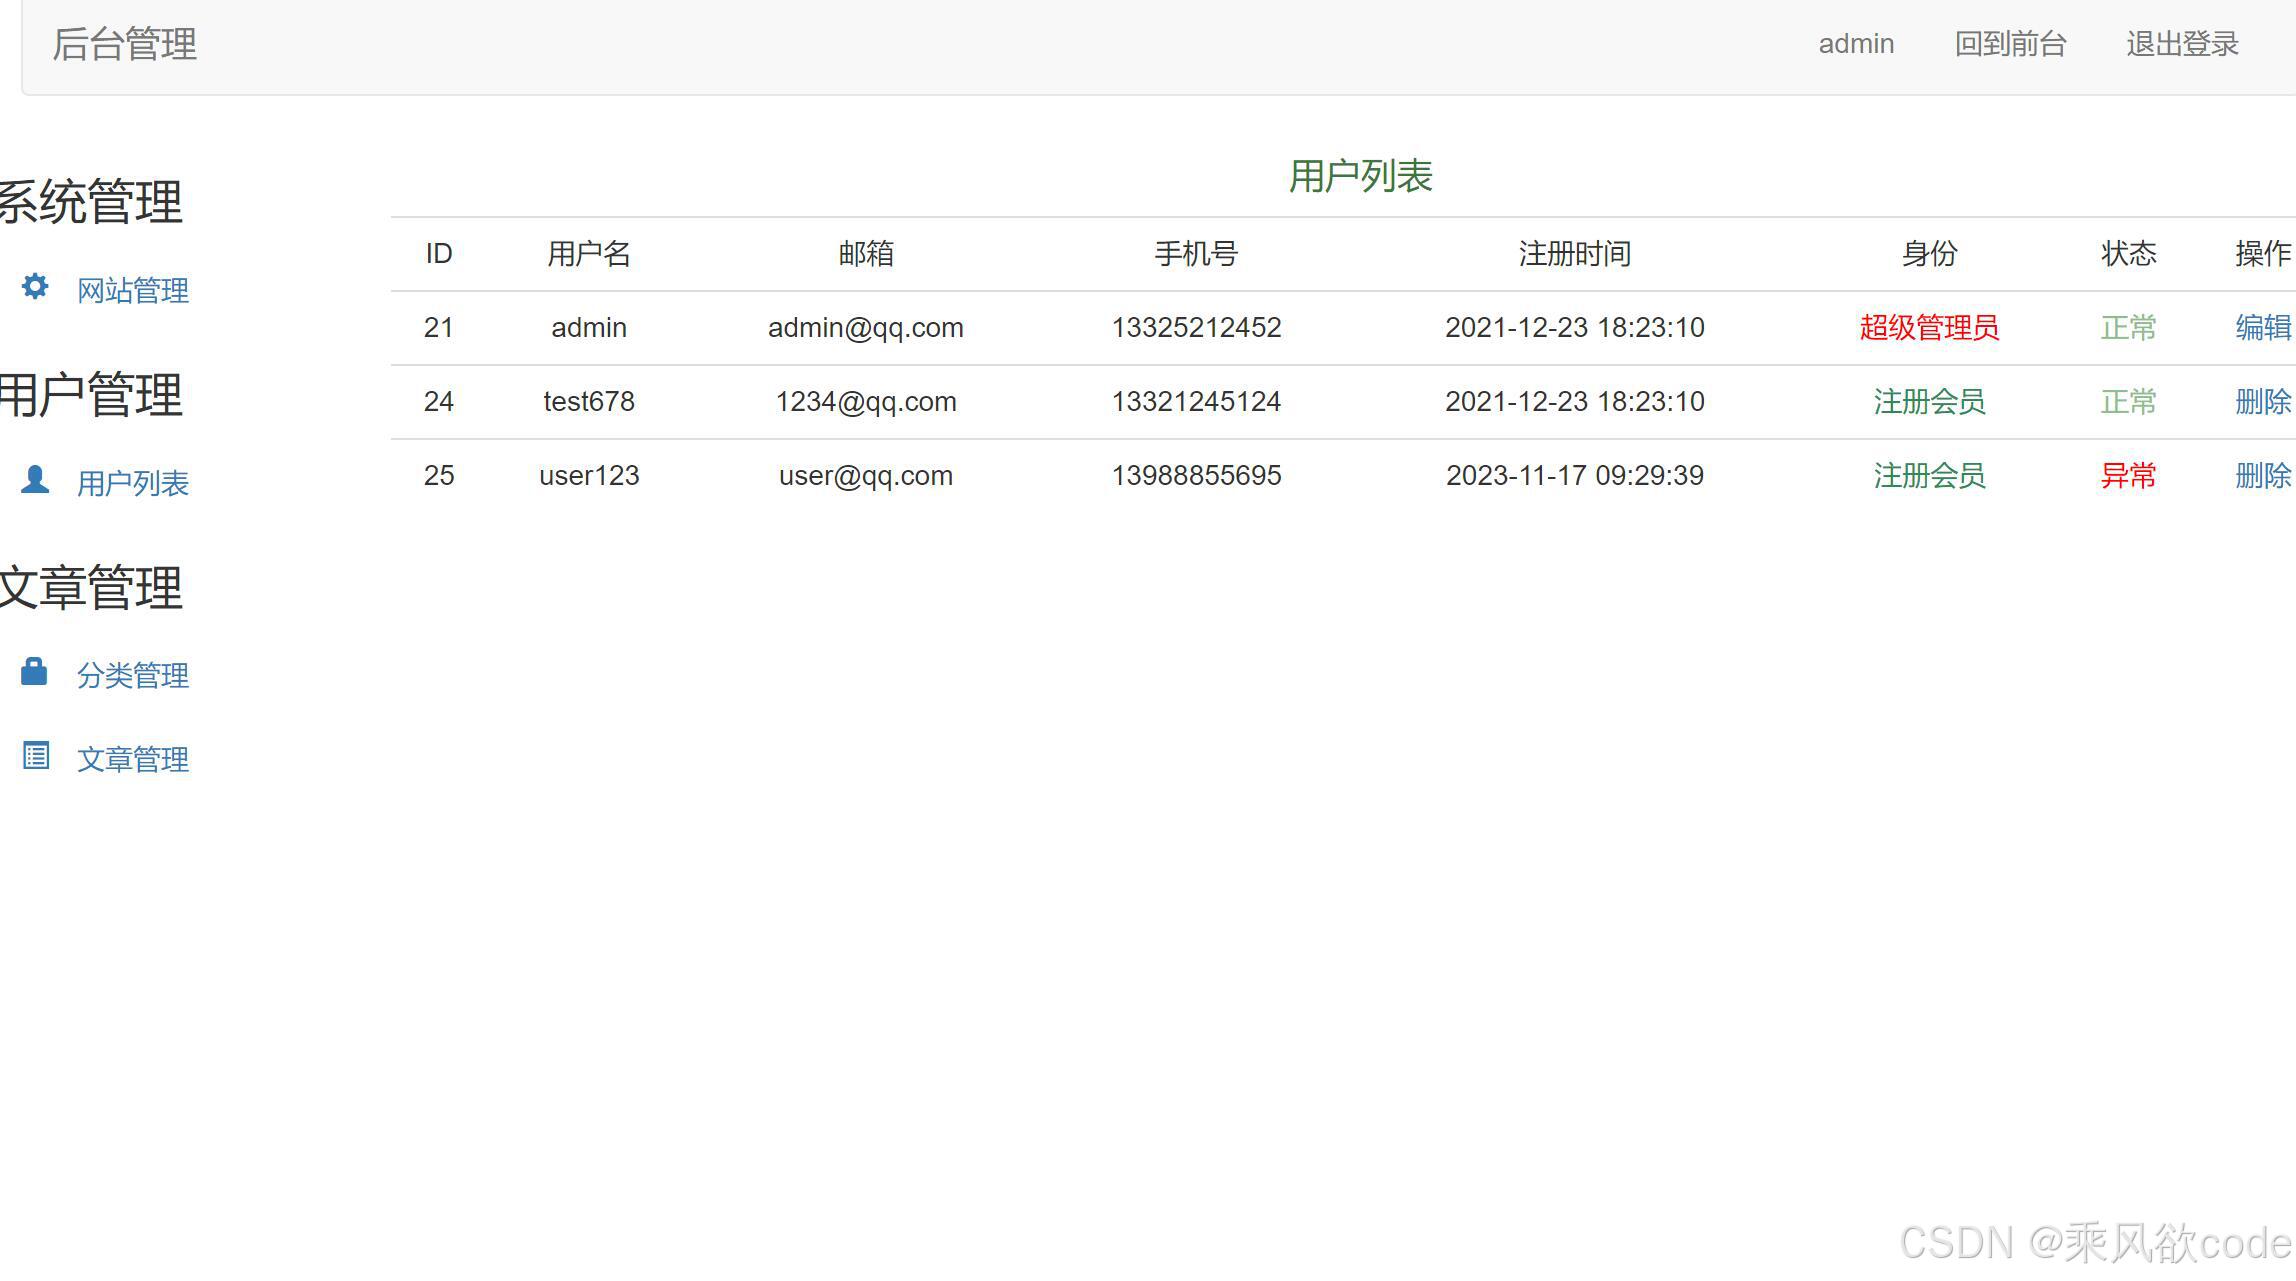Click the person icon beside 用户列表
This screenshot has height=1281, width=2296.
tap(35, 480)
